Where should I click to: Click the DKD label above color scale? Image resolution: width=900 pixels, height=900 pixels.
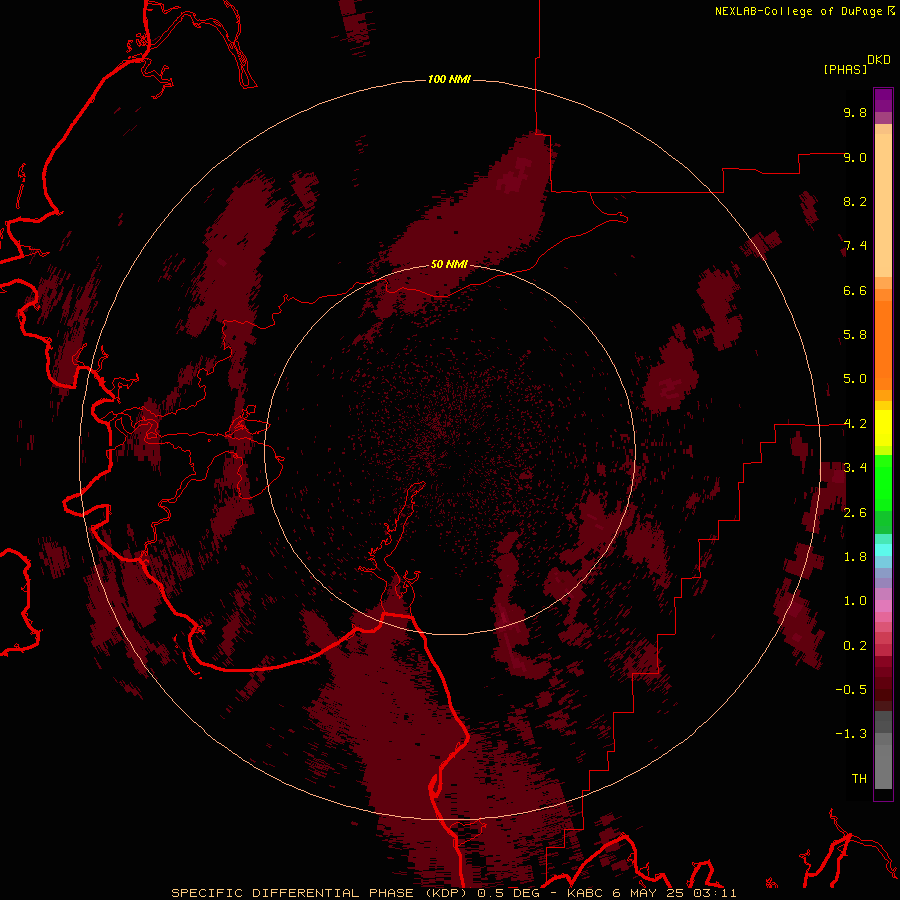click(879, 60)
